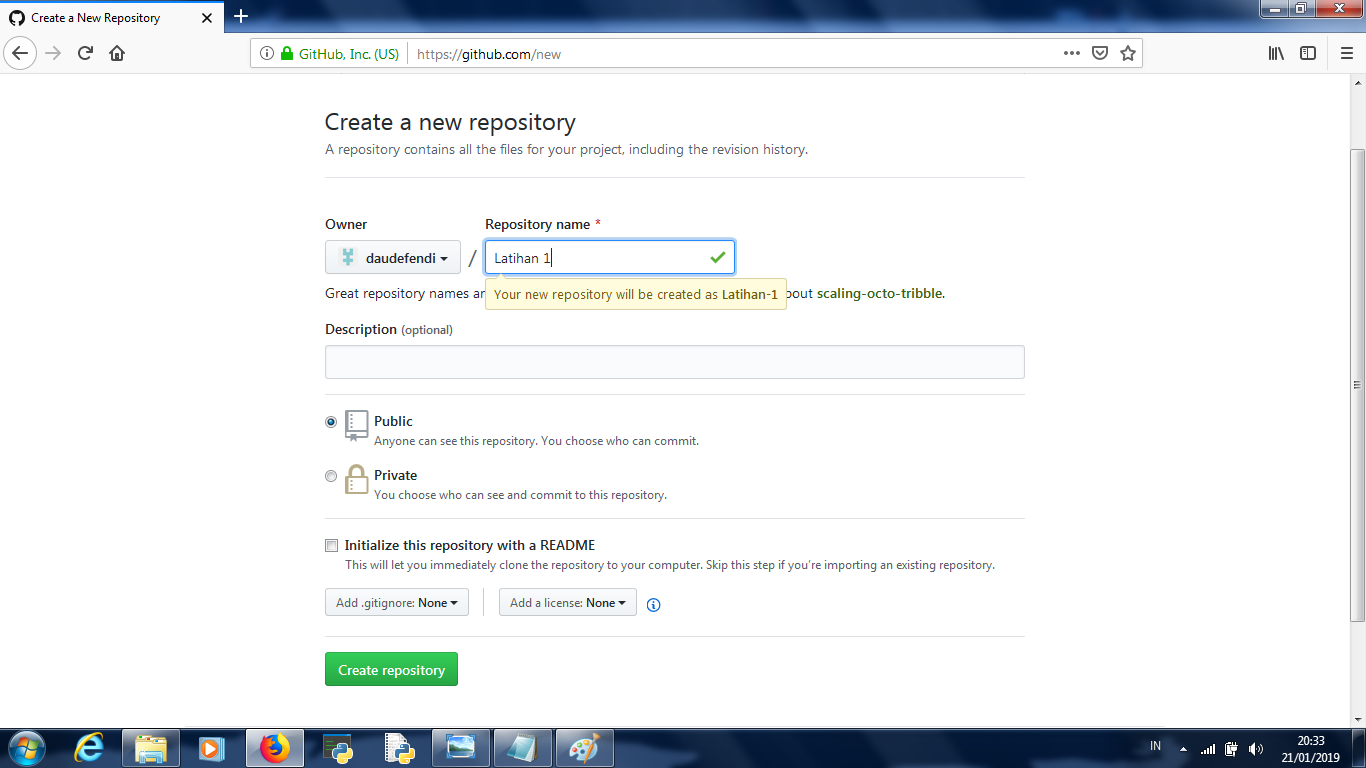This screenshot has width=1366, height=768.
Task: Enable initialize this repository with a README
Action: [331, 545]
